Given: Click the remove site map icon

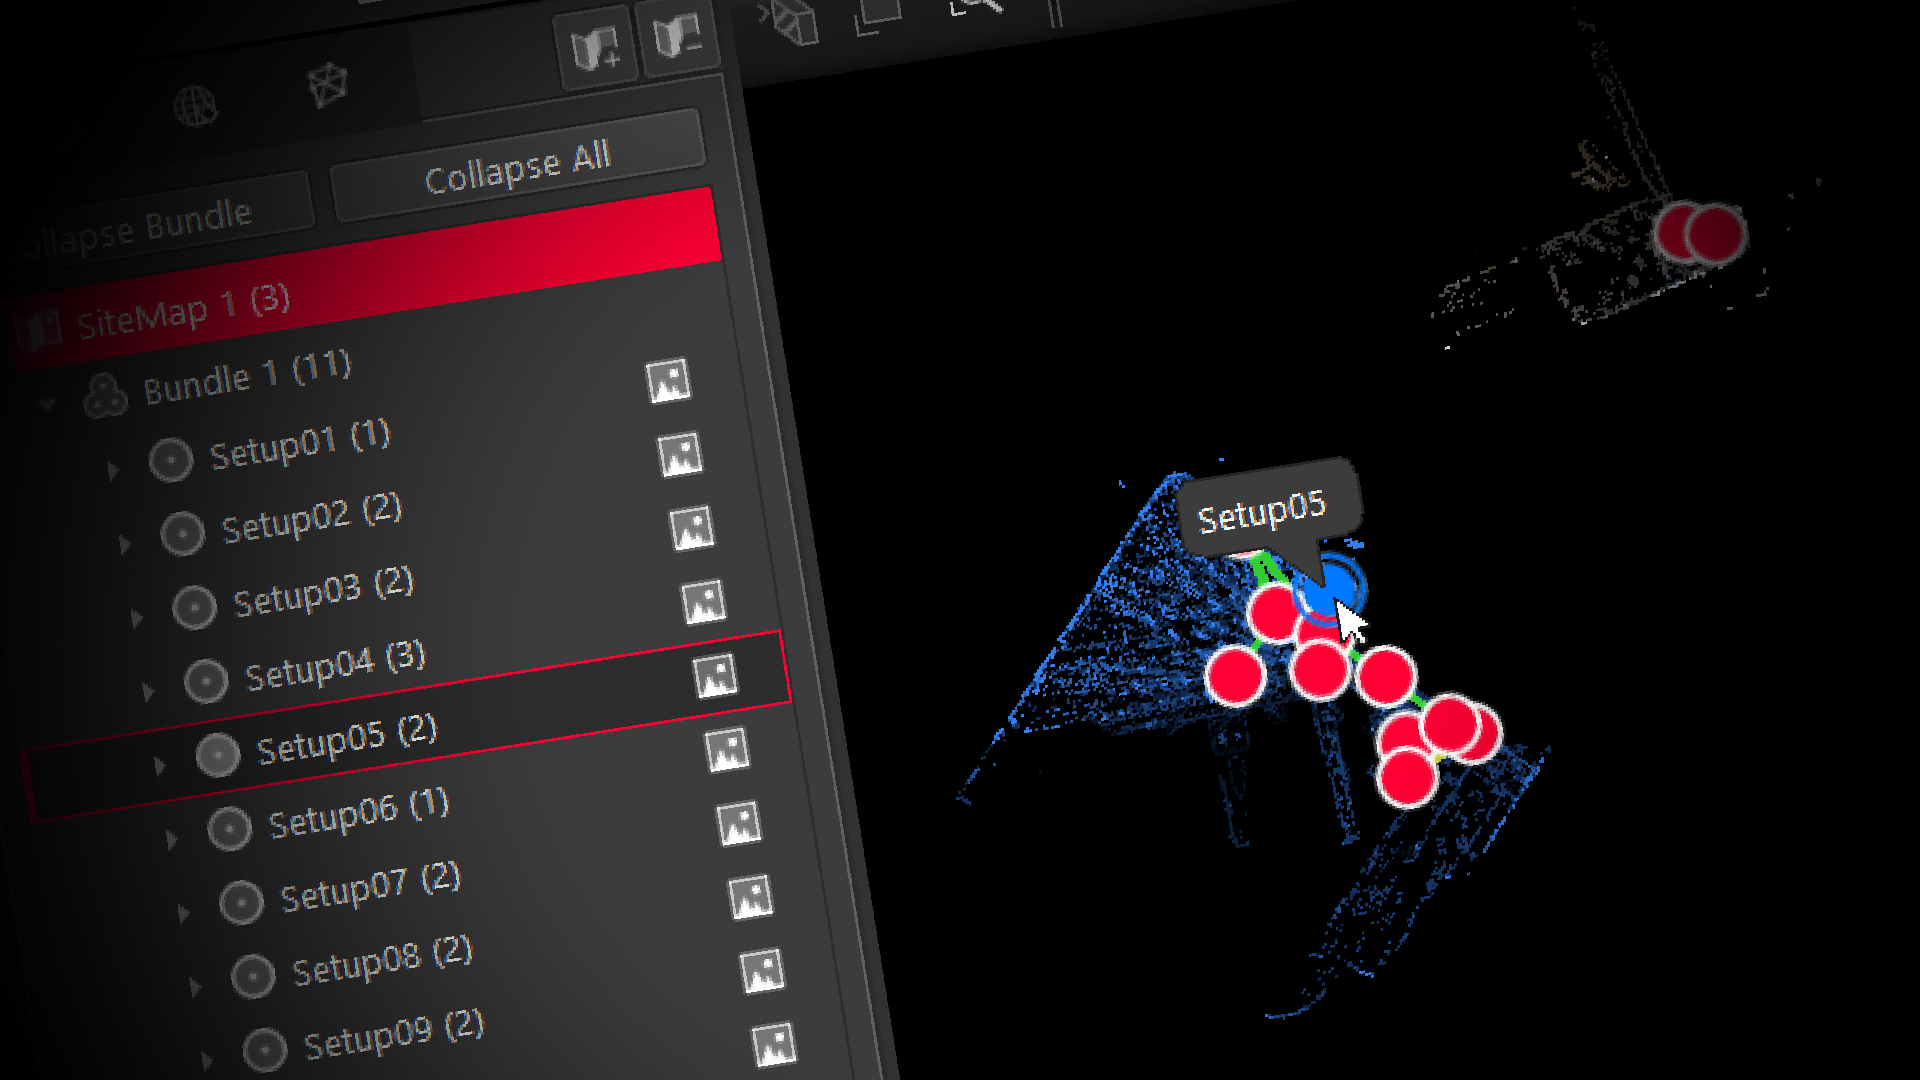Looking at the screenshot, I should pyautogui.click(x=678, y=39).
